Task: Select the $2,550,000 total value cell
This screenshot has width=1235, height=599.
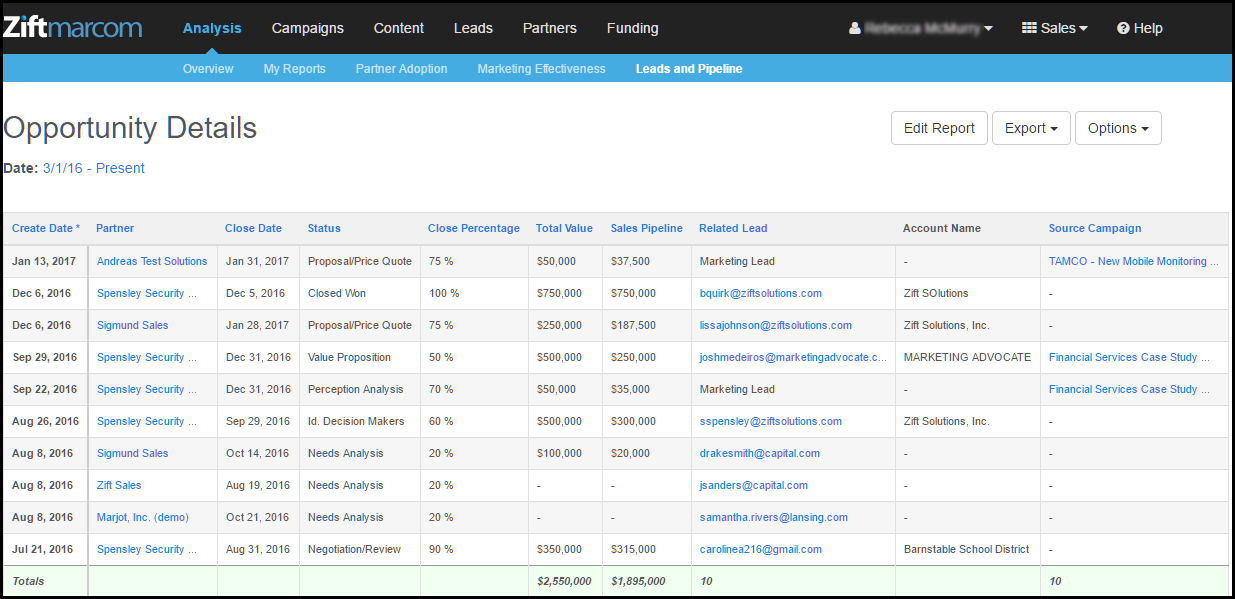Action: tap(565, 581)
